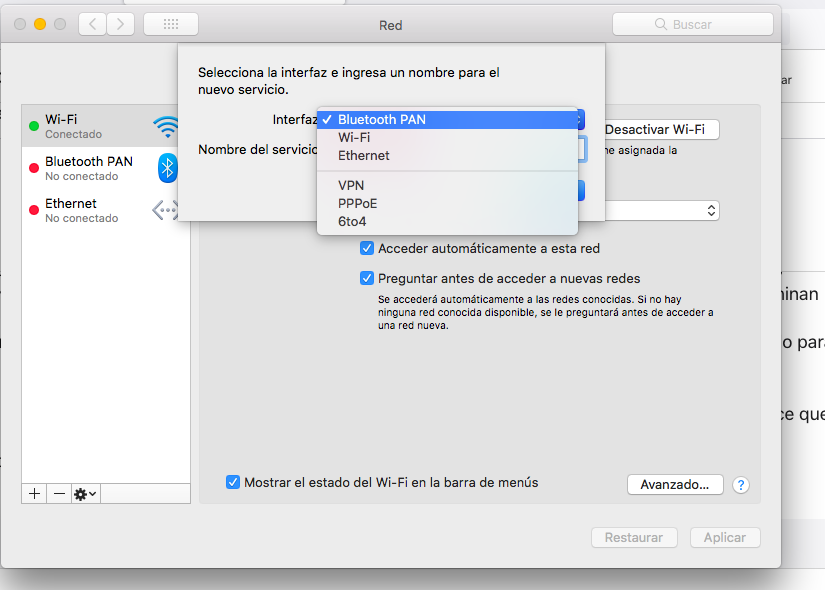Choose Wi-Fi in interface dropdown list
825x590 pixels.
pyautogui.click(x=447, y=137)
